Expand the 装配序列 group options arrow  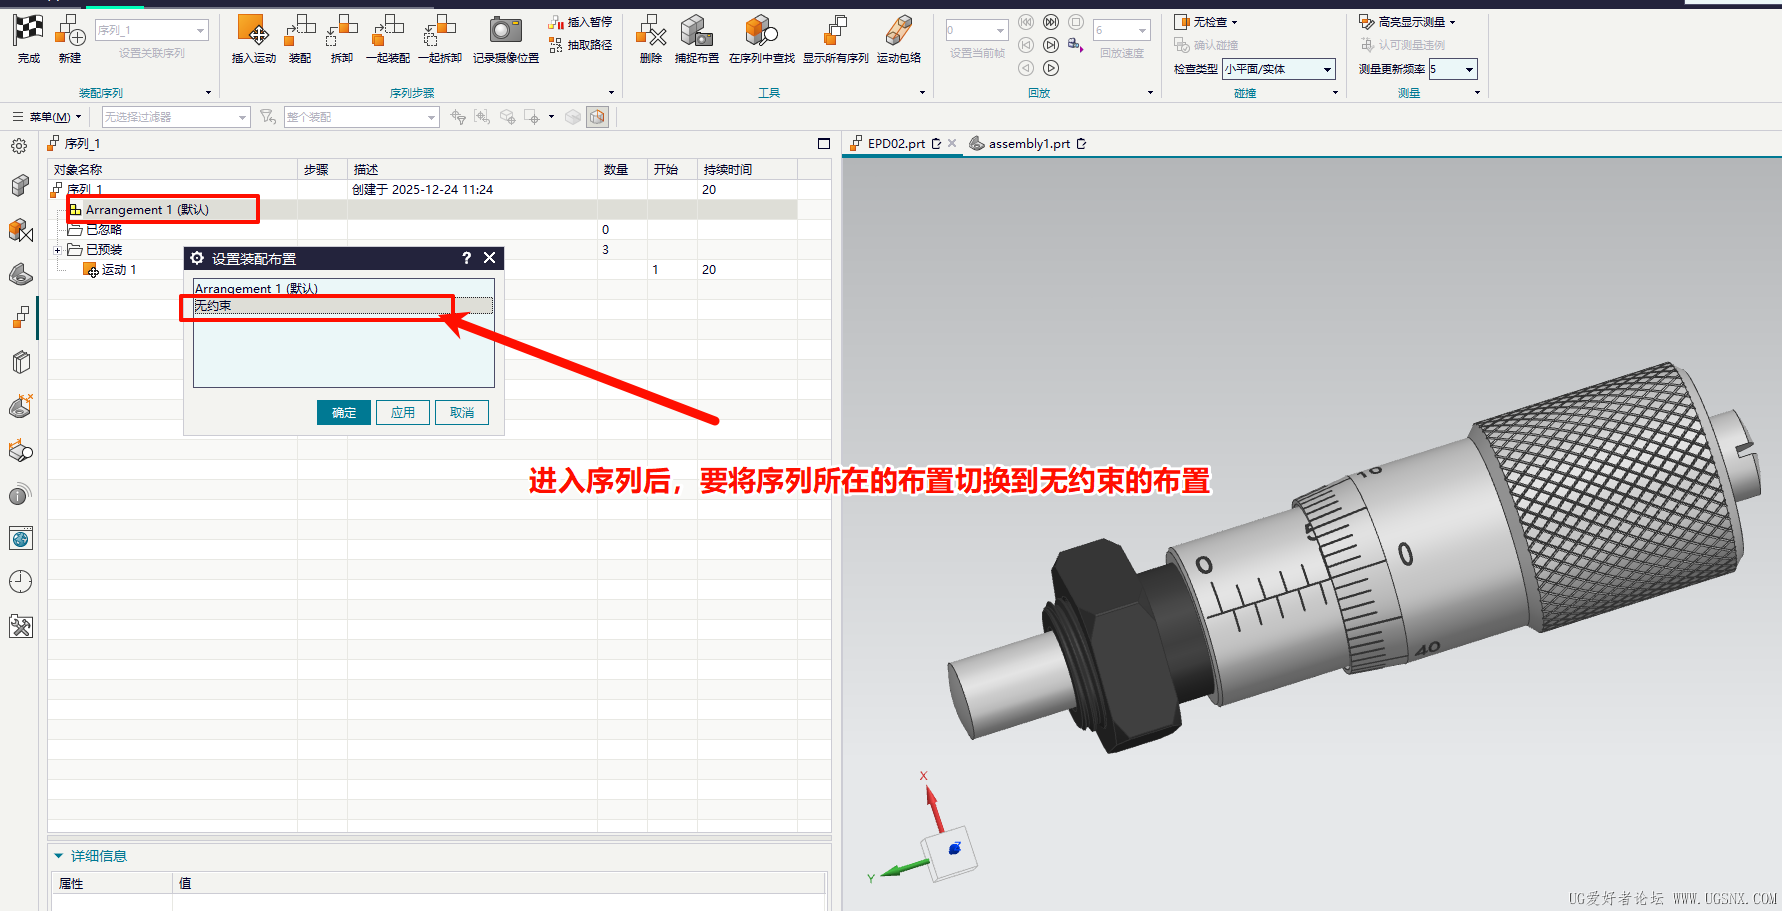pyautogui.click(x=209, y=93)
